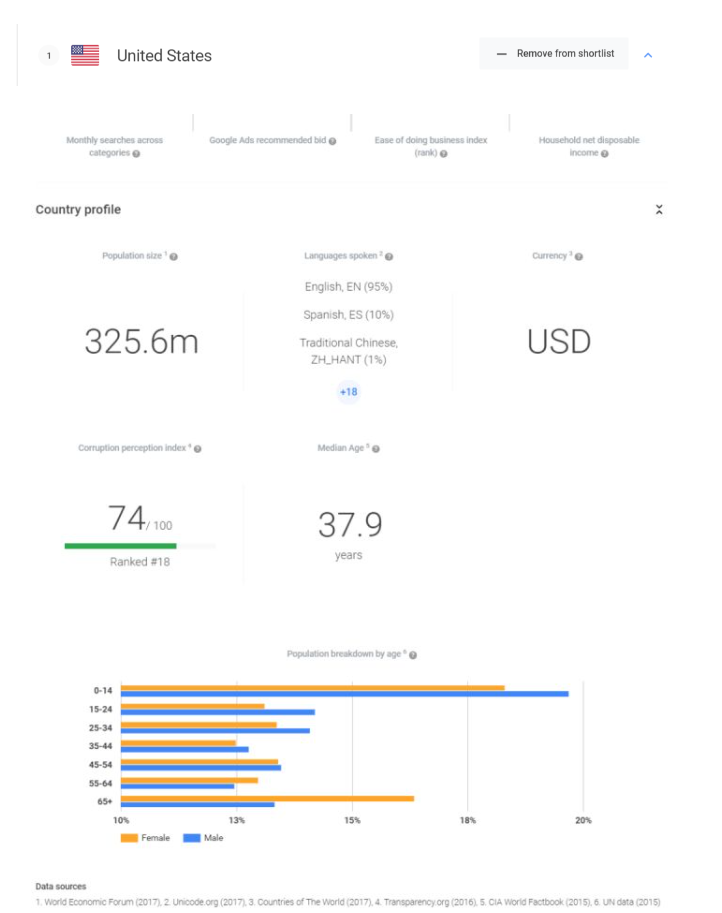Click the corruption index green progress bar
Image resolution: width=722 pixels, height=913 pixels.
point(121,546)
